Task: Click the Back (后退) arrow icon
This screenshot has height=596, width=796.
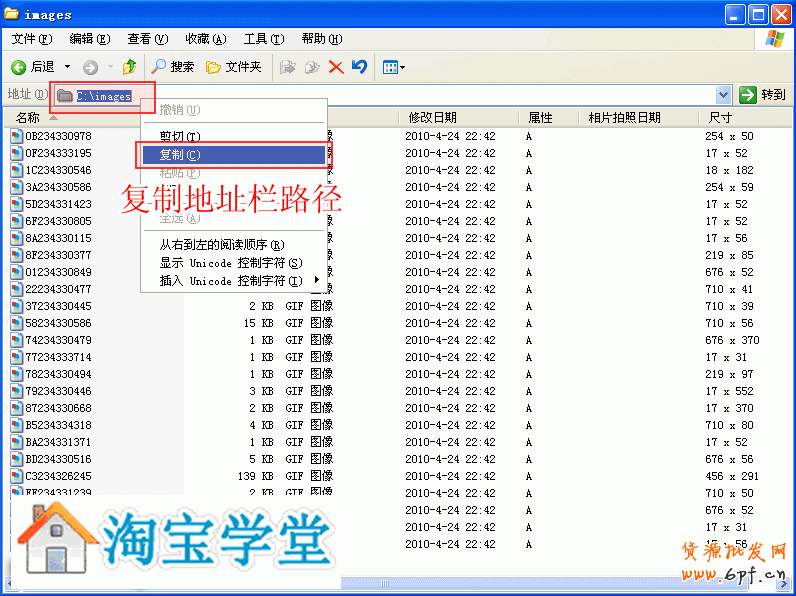Action: click(19, 67)
